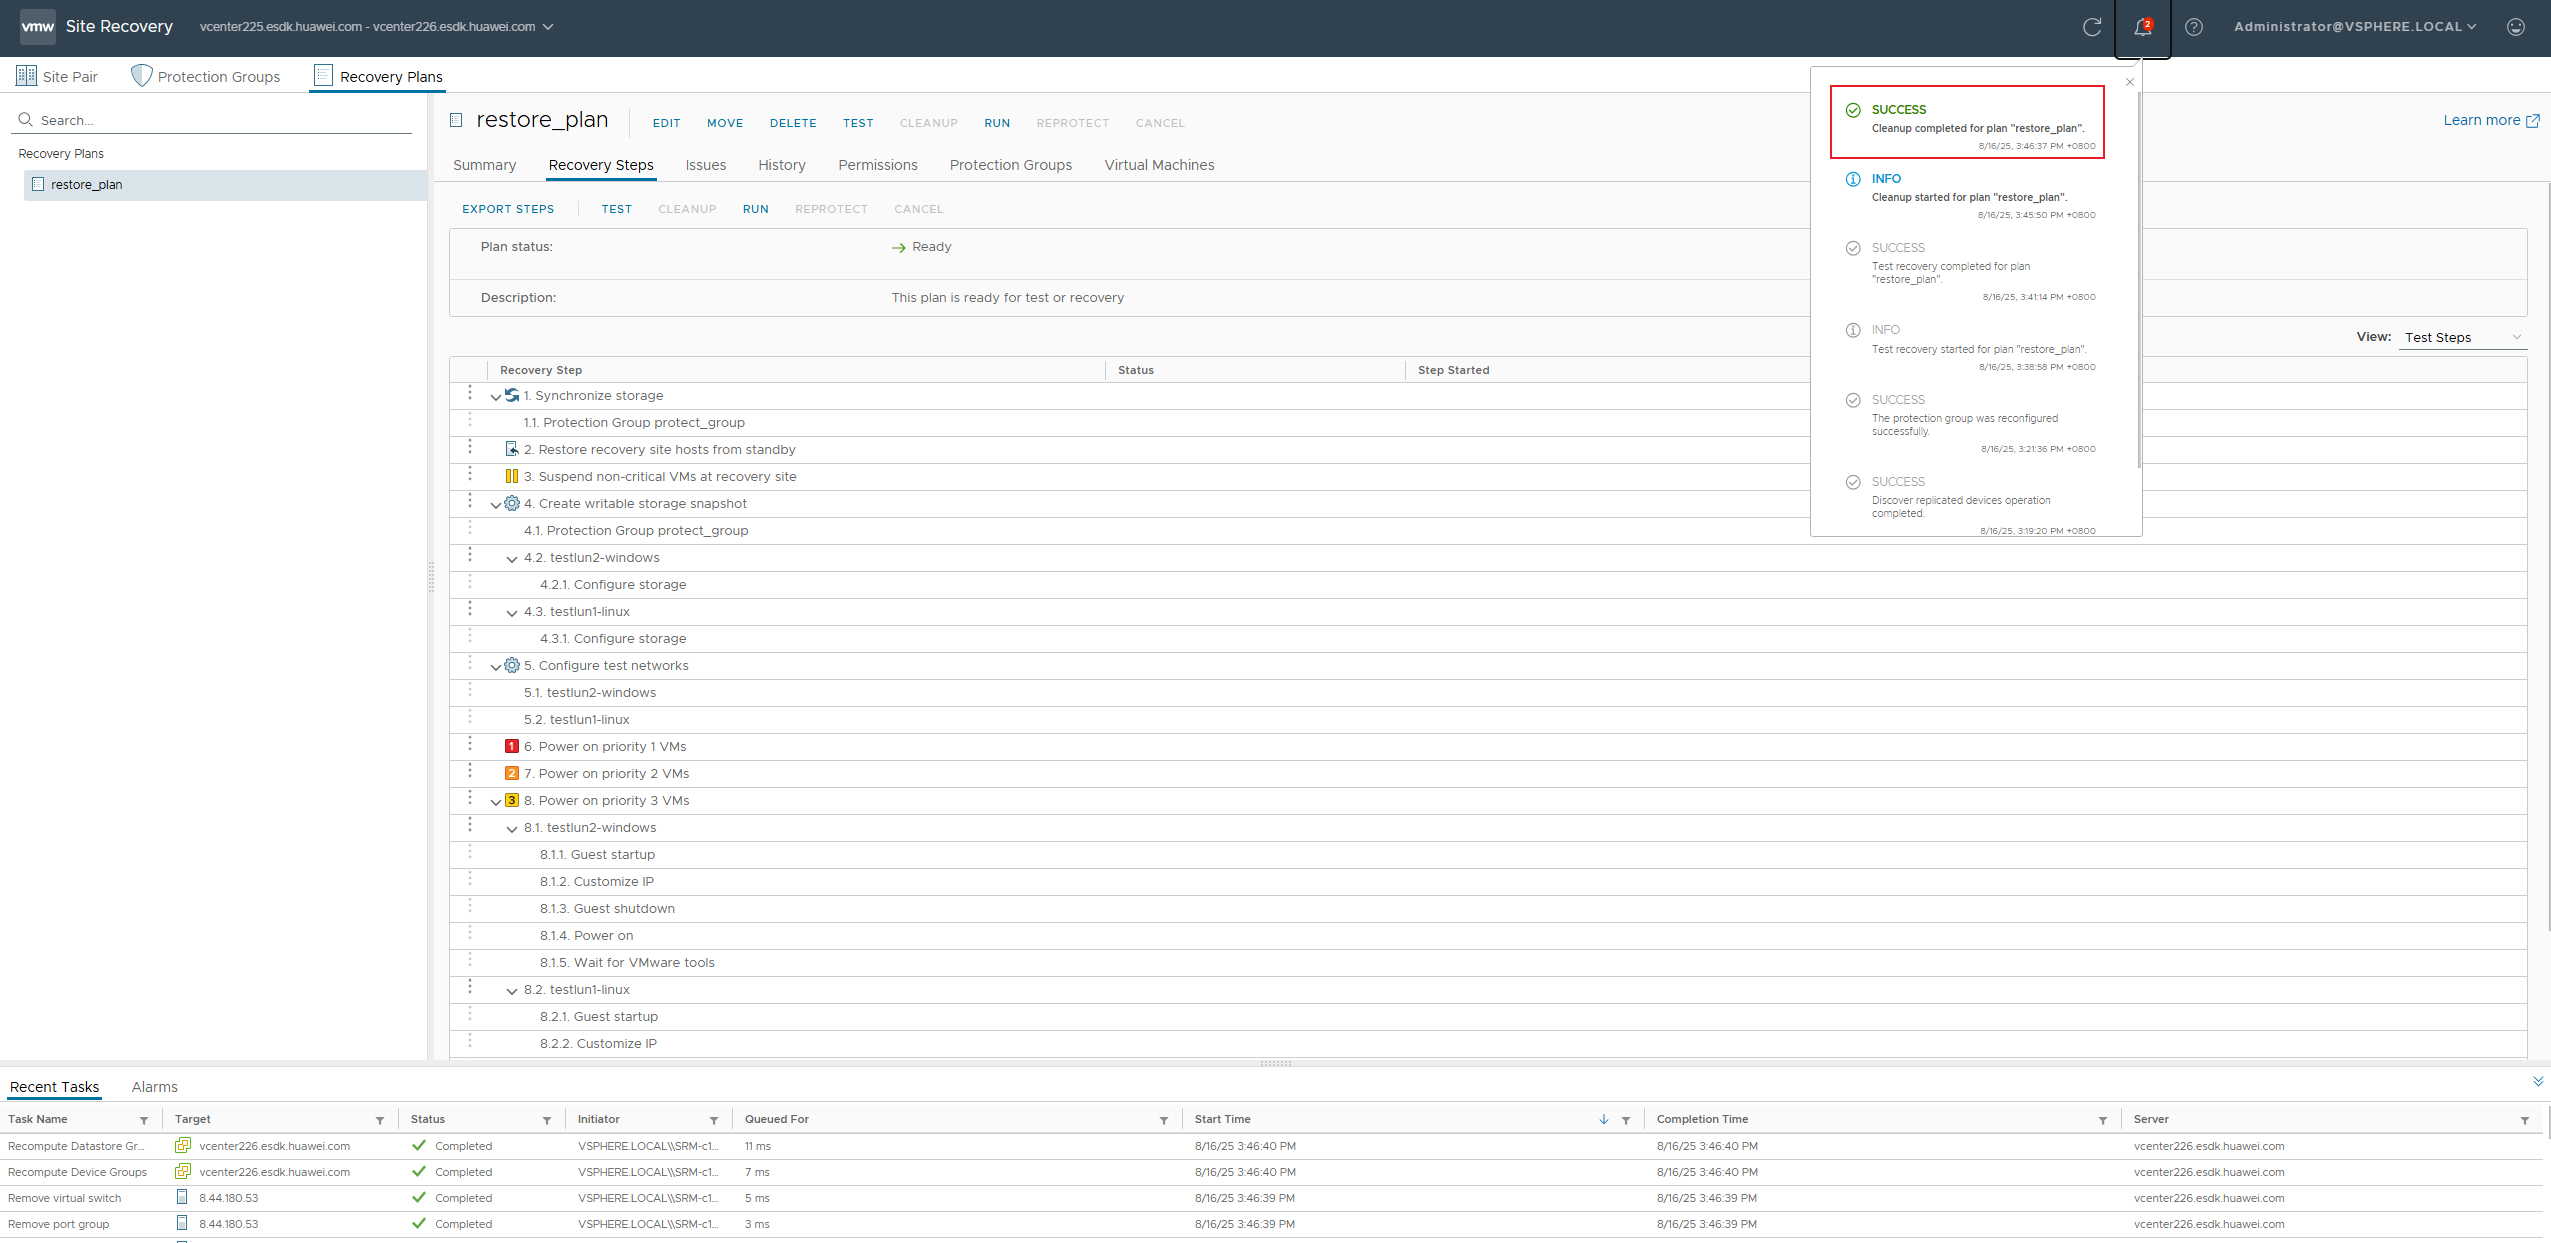The width and height of the screenshot is (2551, 1243).
Task: Click the restore_plan title icon
Action: [456, 120]
